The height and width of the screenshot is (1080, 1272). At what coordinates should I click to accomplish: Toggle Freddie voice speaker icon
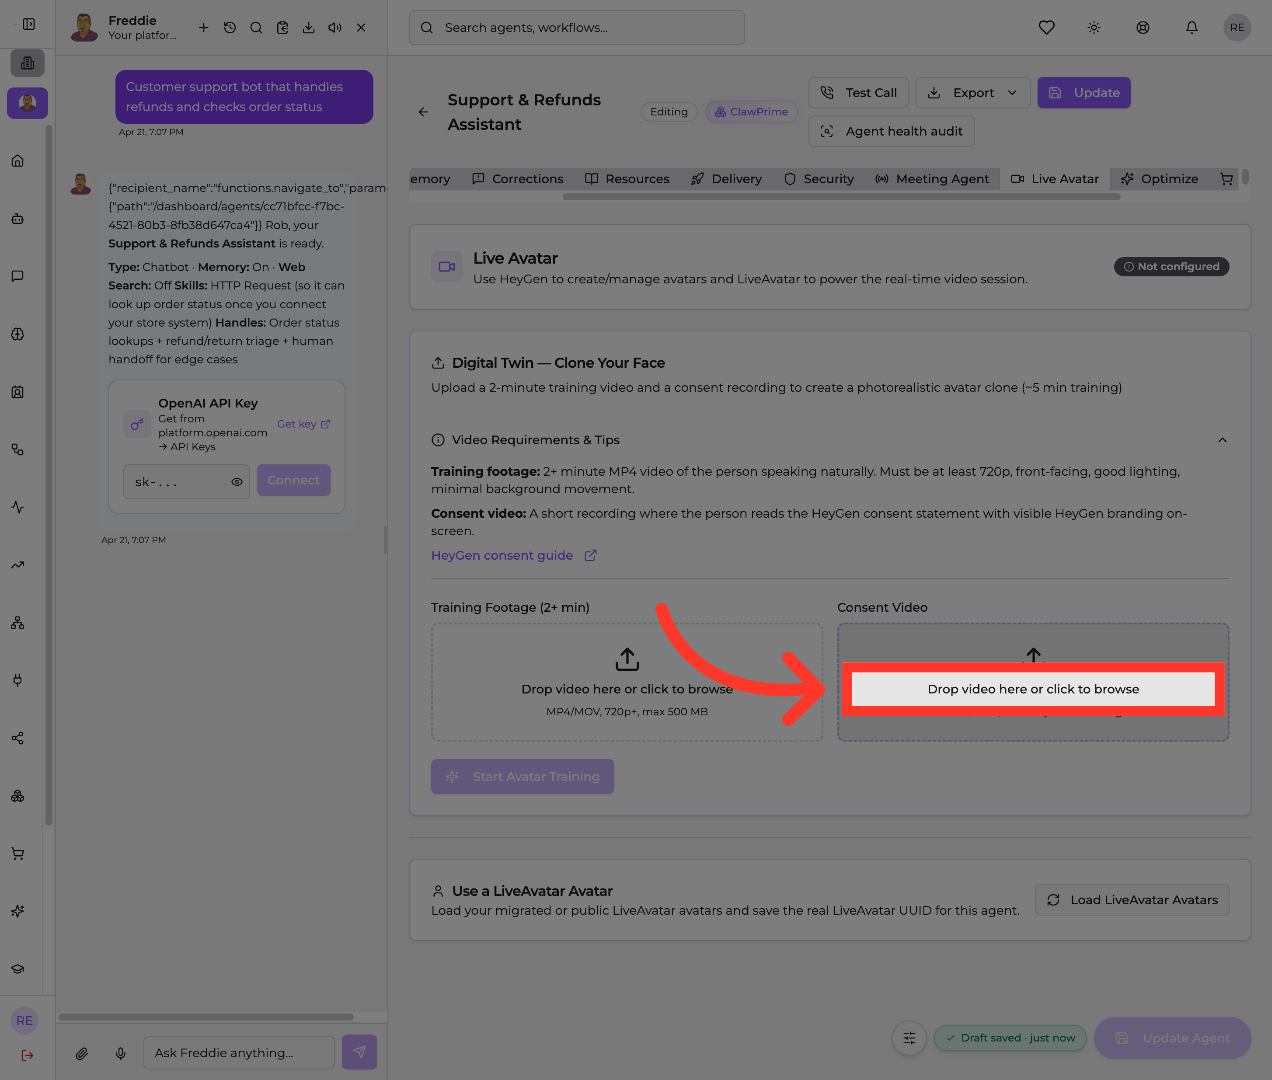(335, 28)
